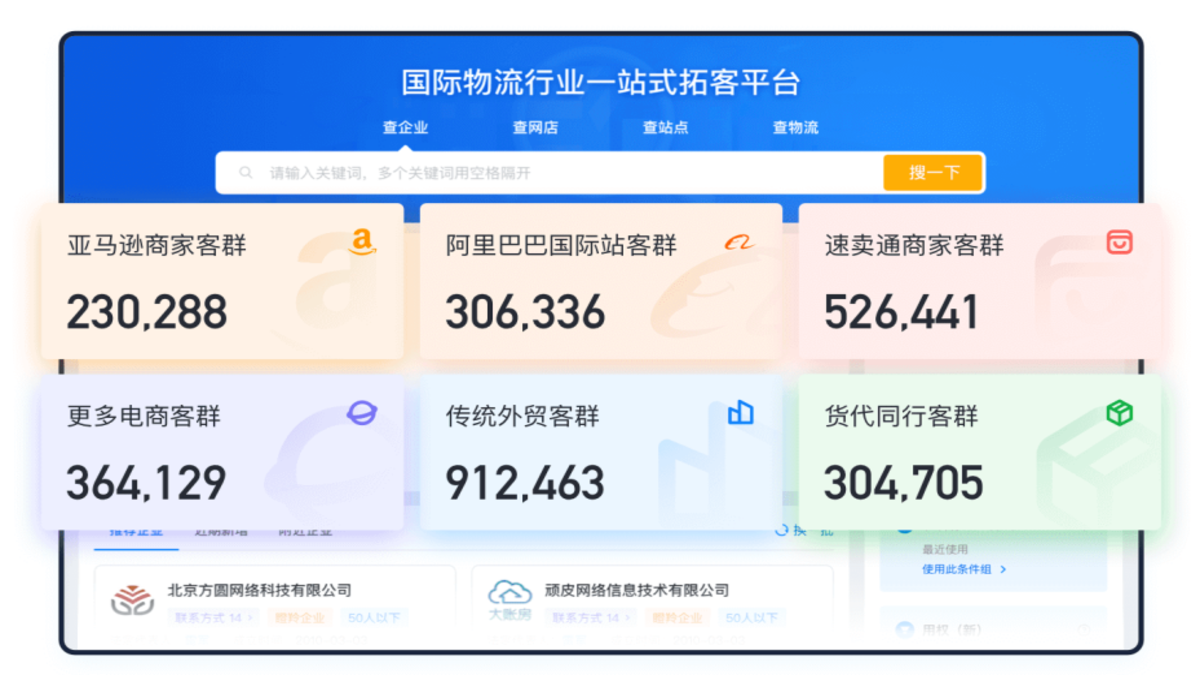This screenshot has width=1200, height=675.
Task: Click the purple planet icon
Action: pyautogui.click(x=361, y=412)
